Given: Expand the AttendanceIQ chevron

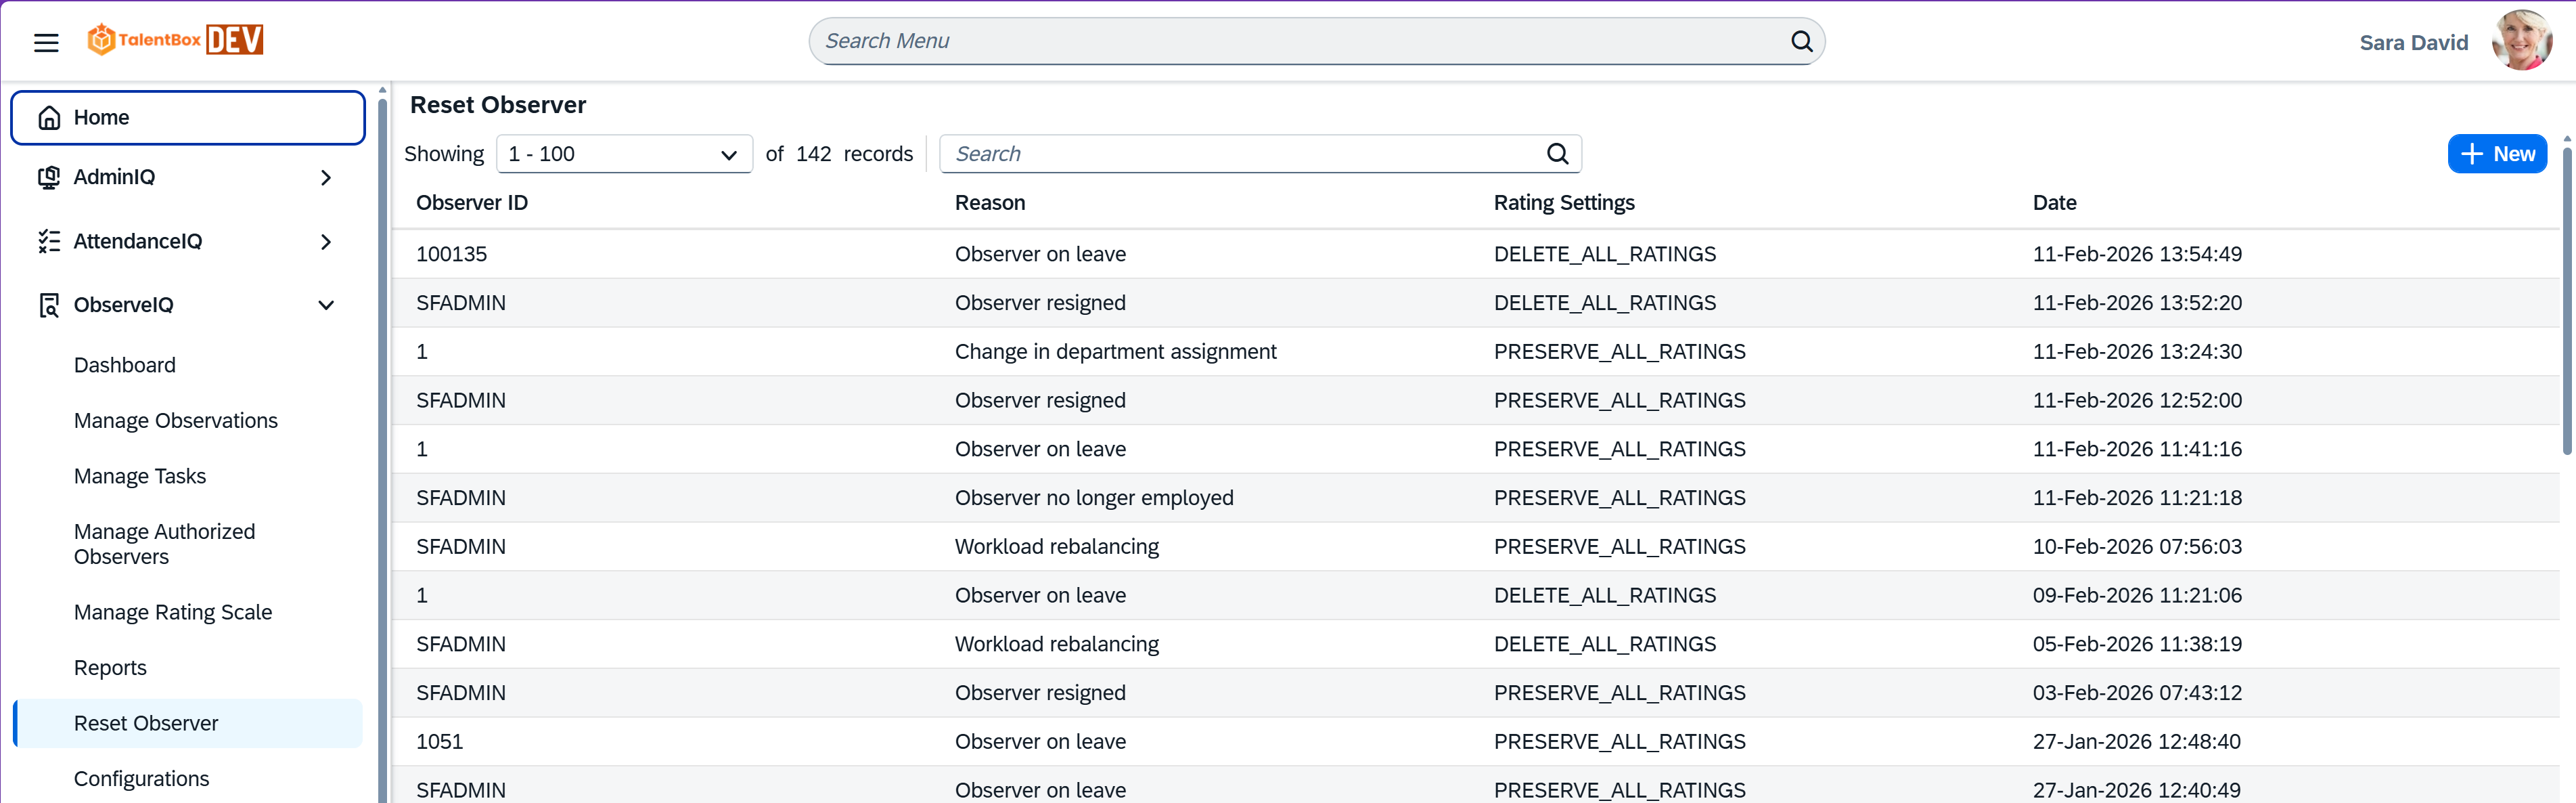Looking at the screenshot, I should pos(325,241).
